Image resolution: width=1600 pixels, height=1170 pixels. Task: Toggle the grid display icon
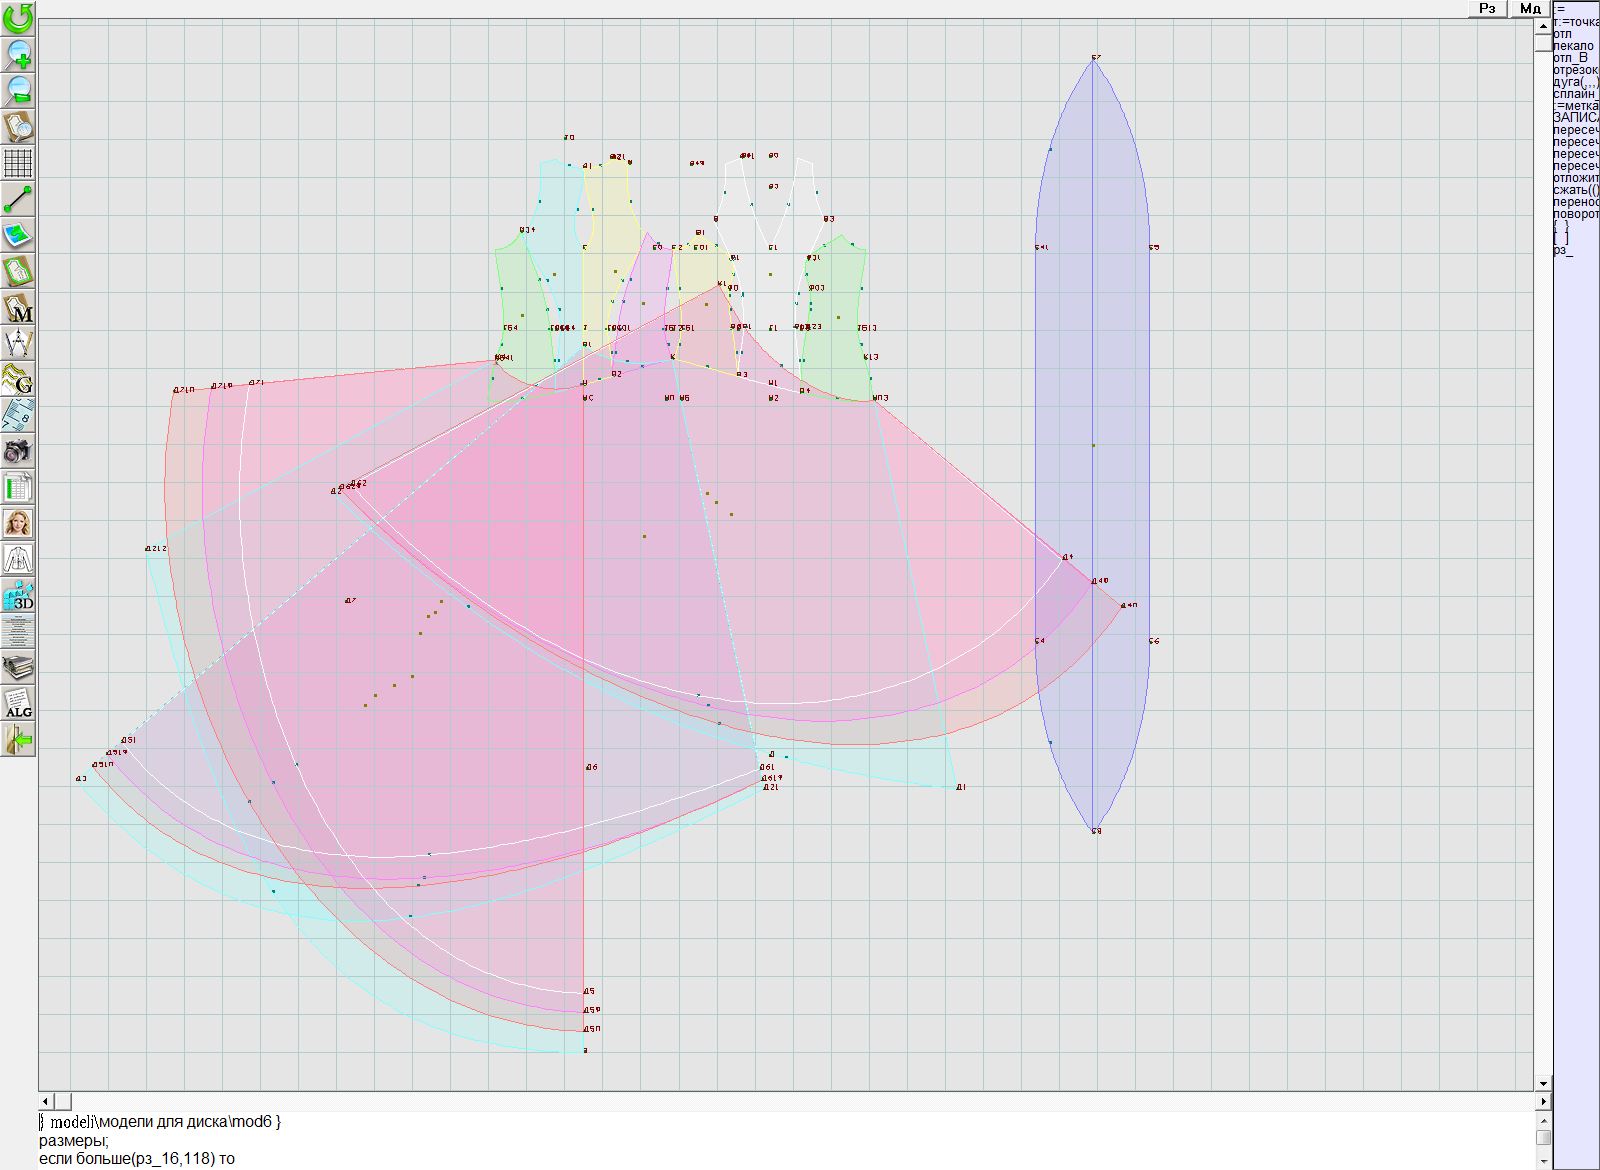click(x=18, y=162)
